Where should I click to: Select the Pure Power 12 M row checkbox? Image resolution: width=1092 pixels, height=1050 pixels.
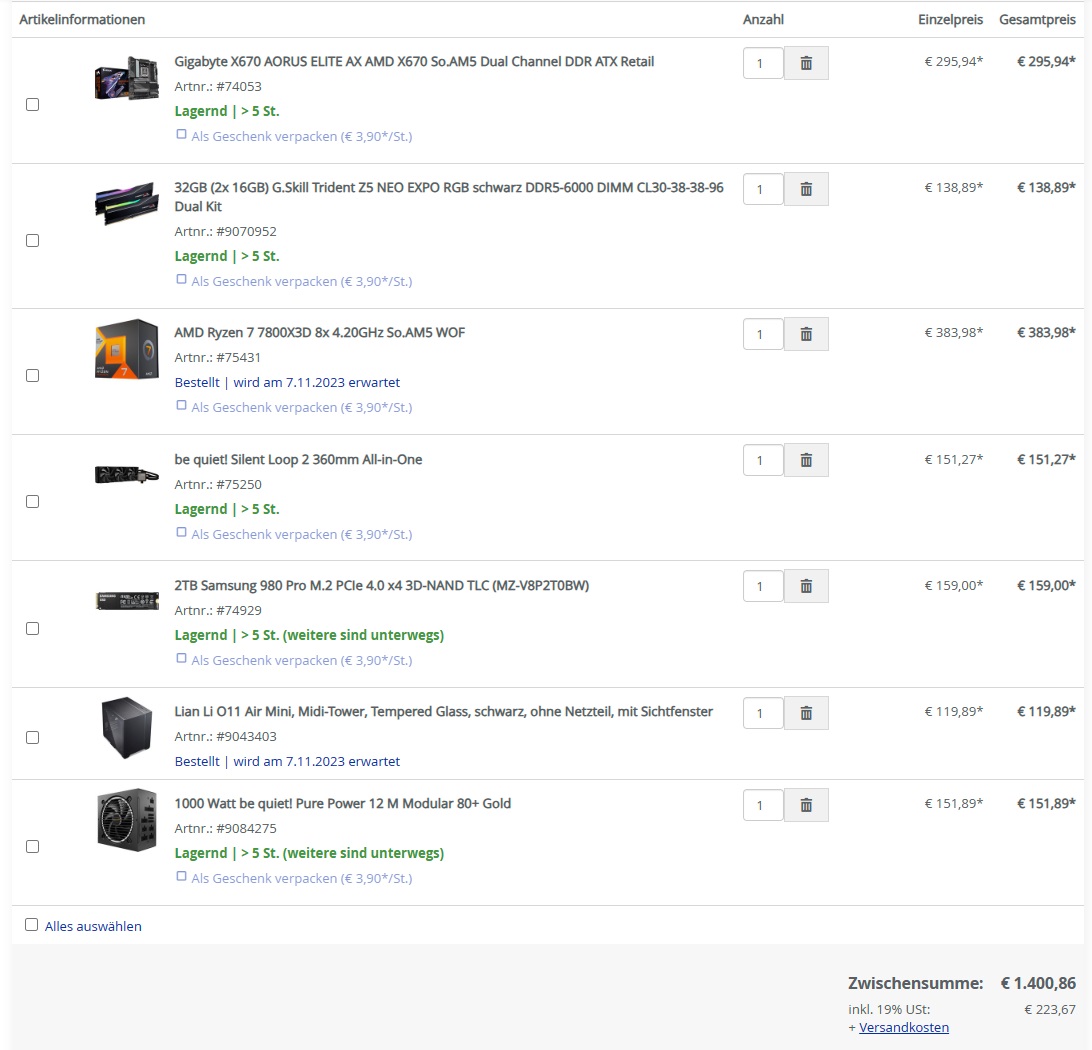pyautogui.click(x=32, y=846)
